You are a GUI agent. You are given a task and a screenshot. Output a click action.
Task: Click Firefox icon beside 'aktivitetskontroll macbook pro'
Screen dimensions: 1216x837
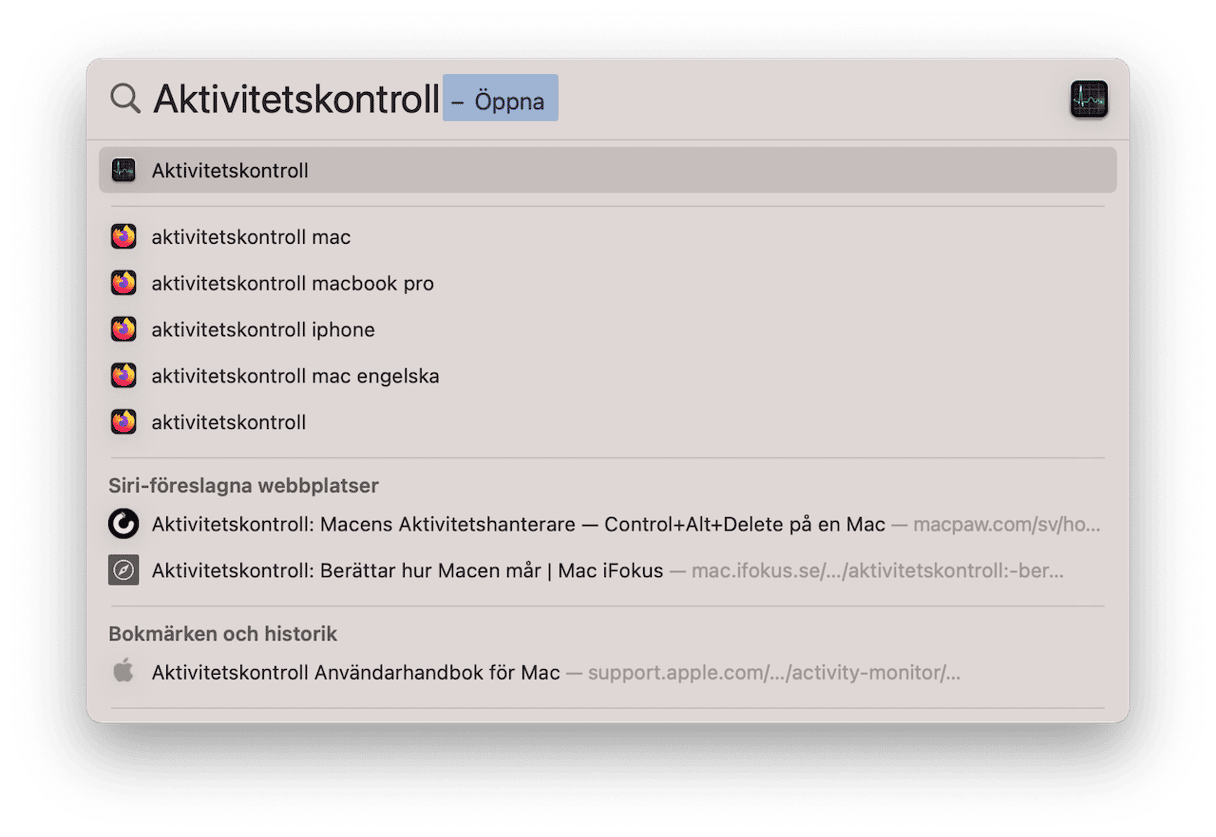tap(124, 283)
